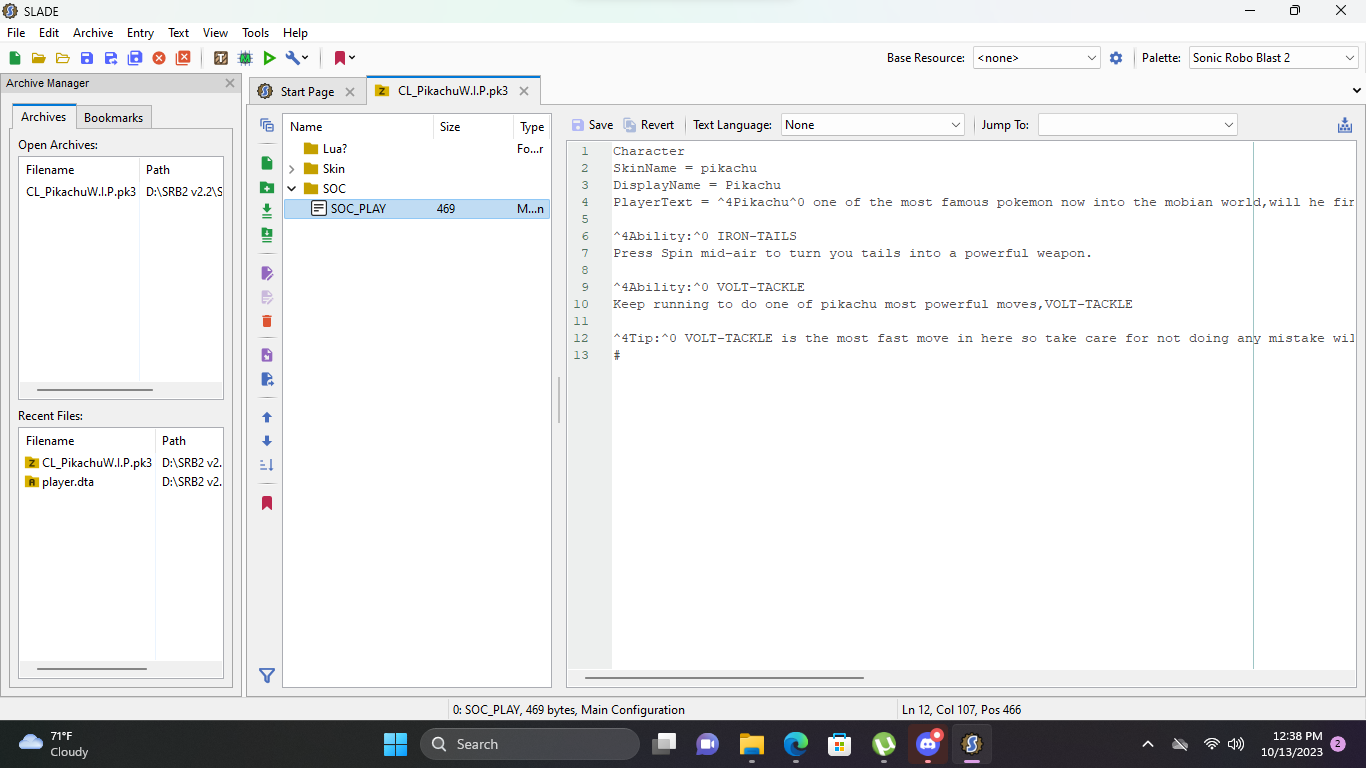Click the text editor horizontal scrollbar
The height and width of the screenshot is (768, 1366).
coord(723,678)
